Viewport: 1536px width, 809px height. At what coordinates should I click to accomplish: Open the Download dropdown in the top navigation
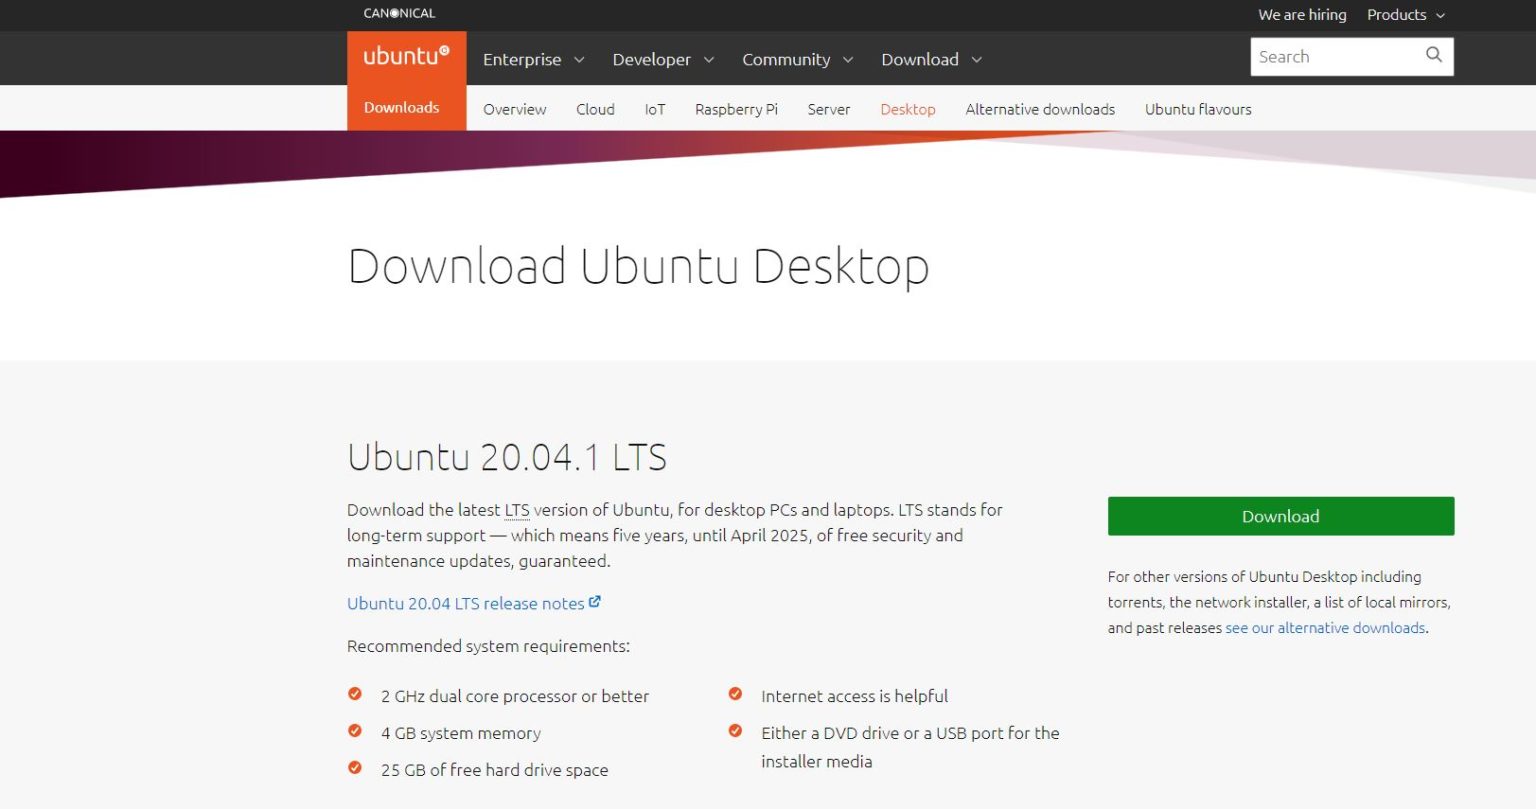931,60
